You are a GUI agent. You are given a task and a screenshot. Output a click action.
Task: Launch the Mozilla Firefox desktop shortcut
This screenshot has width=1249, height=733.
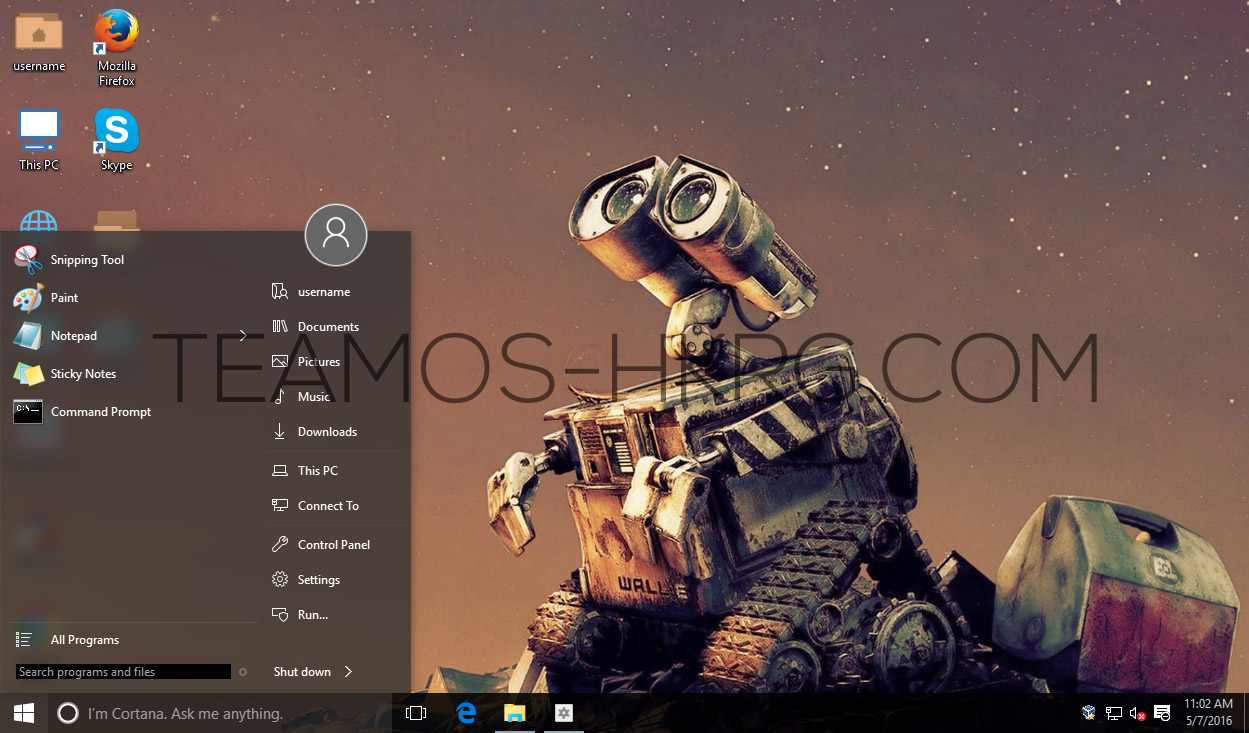(117, 47)
